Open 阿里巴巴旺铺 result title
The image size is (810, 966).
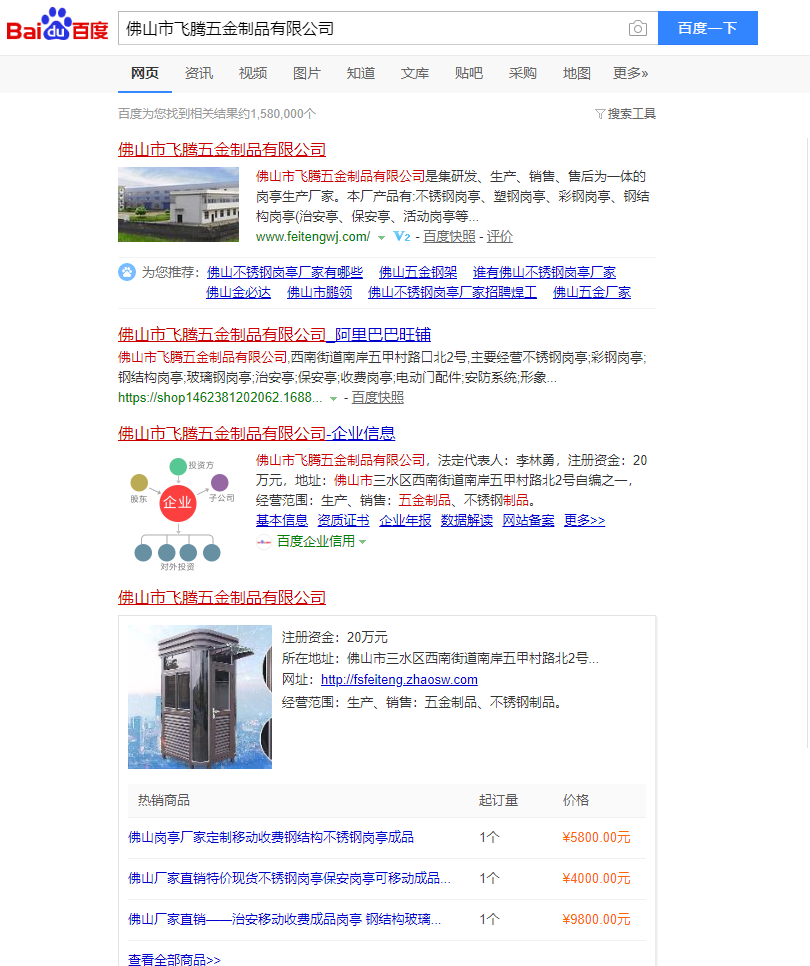[x=274, y=335]
